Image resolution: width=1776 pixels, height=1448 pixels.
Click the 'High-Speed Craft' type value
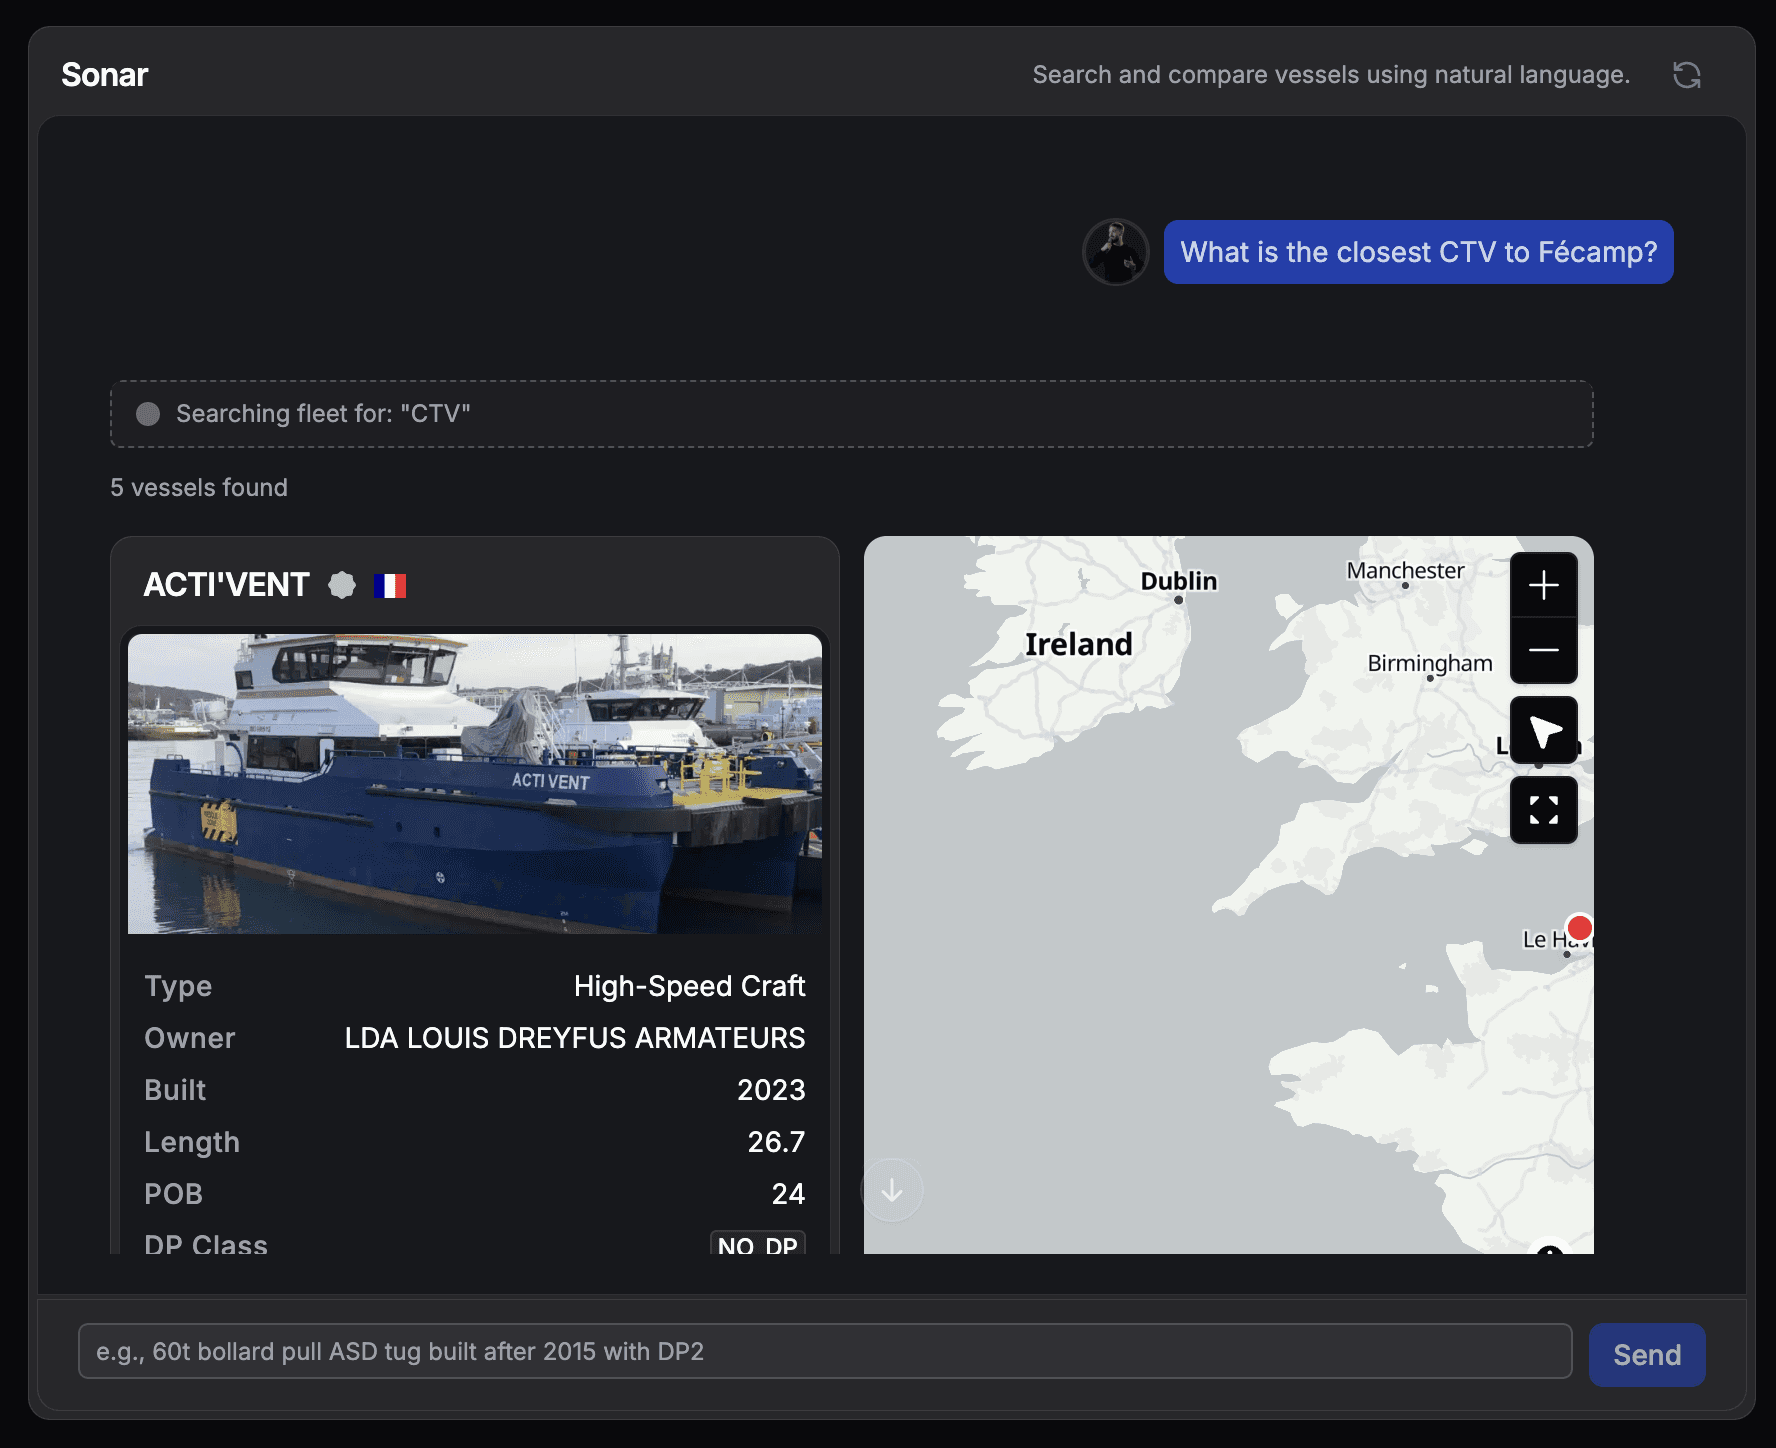[x=689, y=986]
